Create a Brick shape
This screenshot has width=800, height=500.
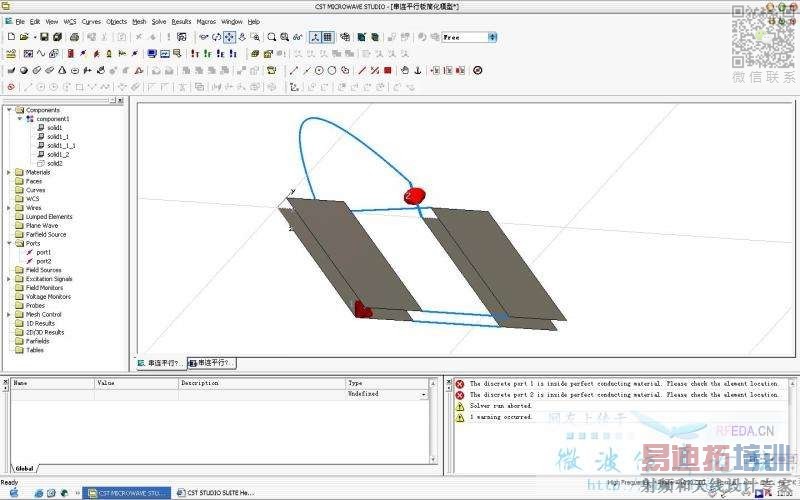click(11, 70)
